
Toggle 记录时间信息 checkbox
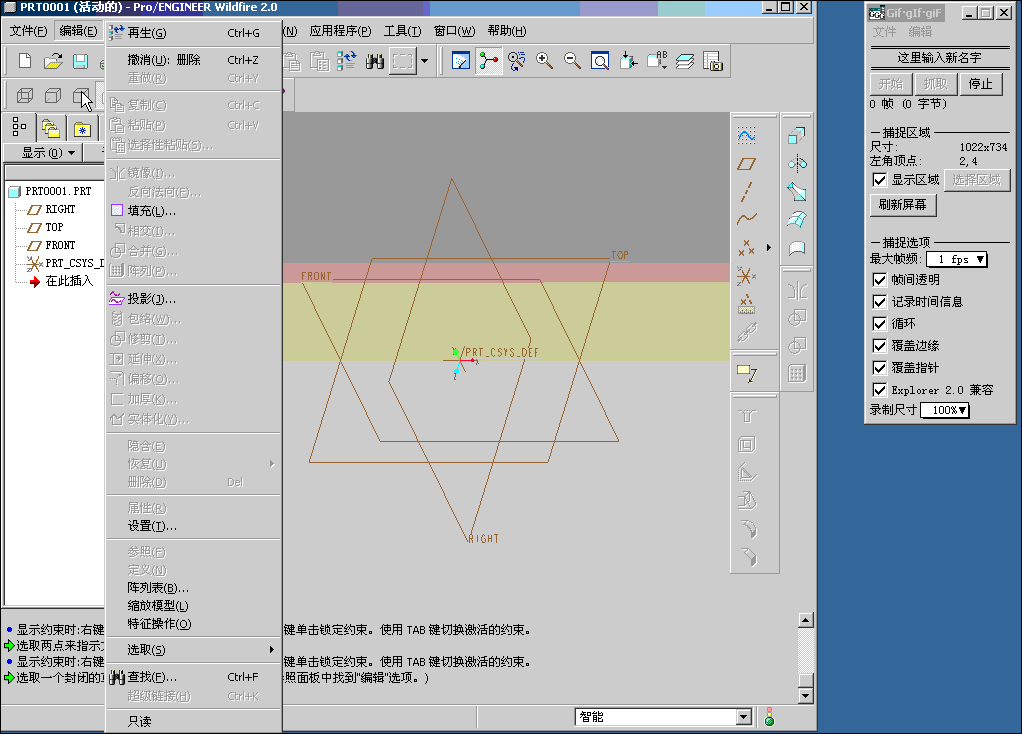(879, 302)
